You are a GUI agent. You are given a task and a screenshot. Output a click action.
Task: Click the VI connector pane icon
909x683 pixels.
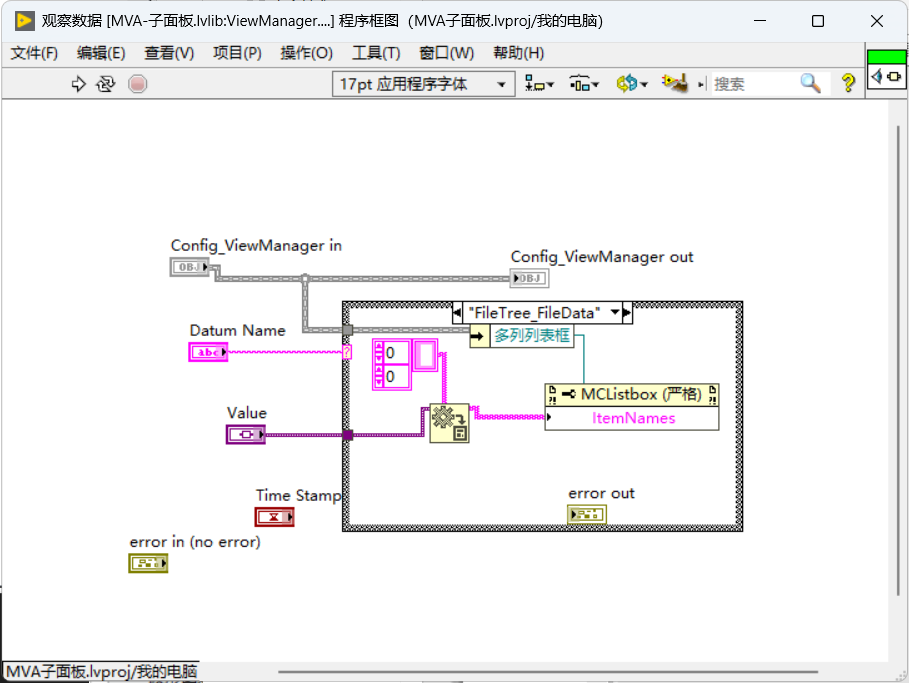(x=886, y=76)
